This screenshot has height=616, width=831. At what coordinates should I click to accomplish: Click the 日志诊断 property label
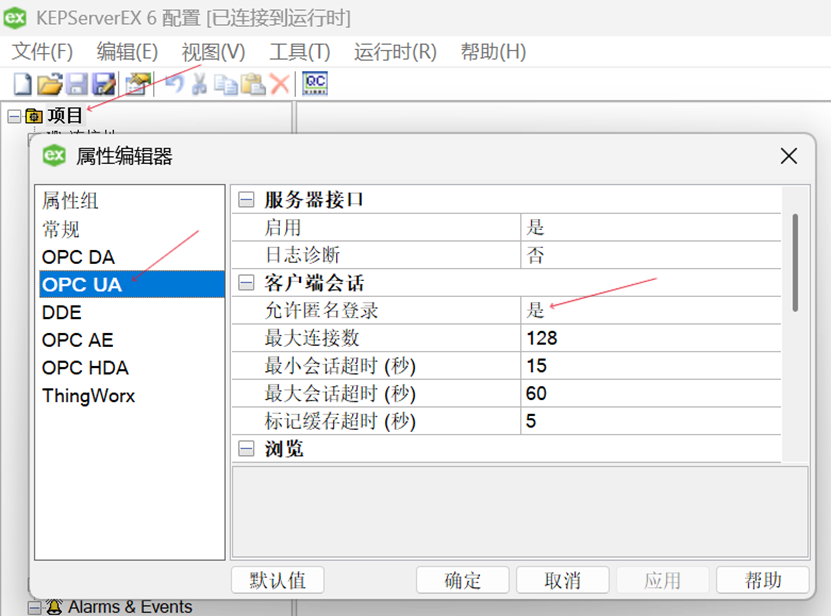pos(302,255)
